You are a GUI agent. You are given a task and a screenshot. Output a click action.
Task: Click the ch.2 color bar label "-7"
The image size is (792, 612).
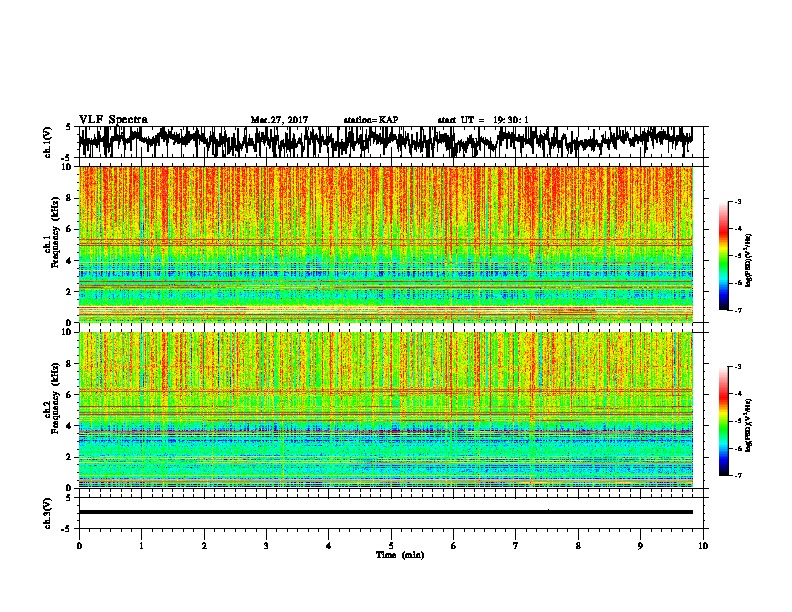coord(738,476)
